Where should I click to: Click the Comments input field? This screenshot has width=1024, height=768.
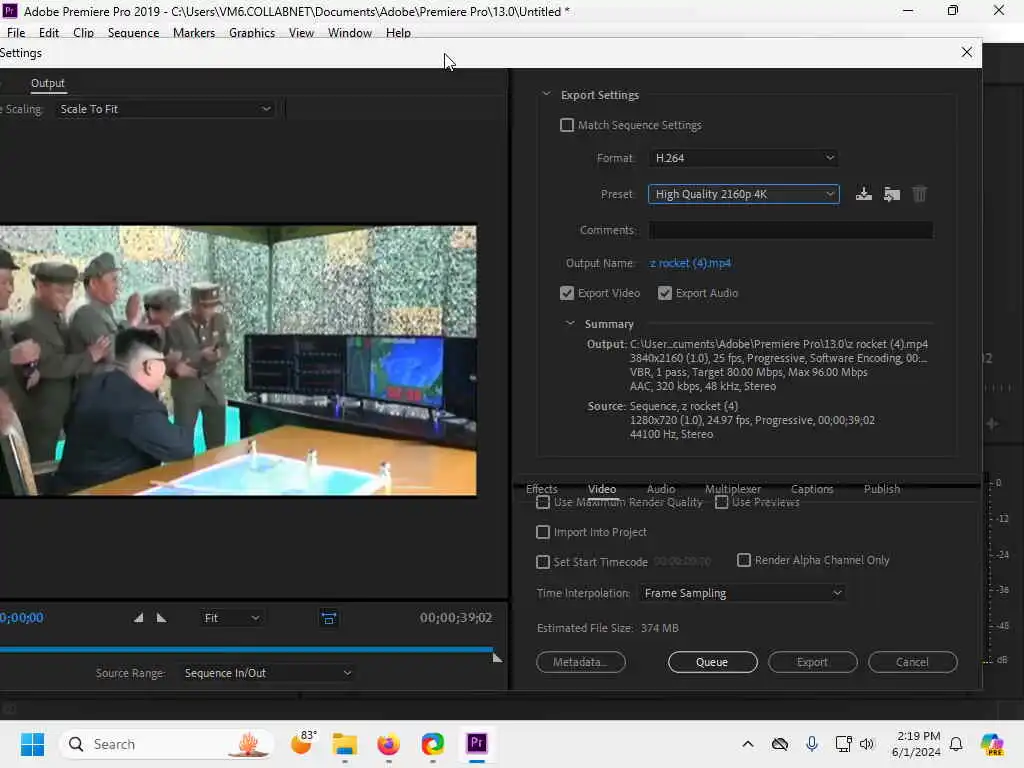coord(791,230)
